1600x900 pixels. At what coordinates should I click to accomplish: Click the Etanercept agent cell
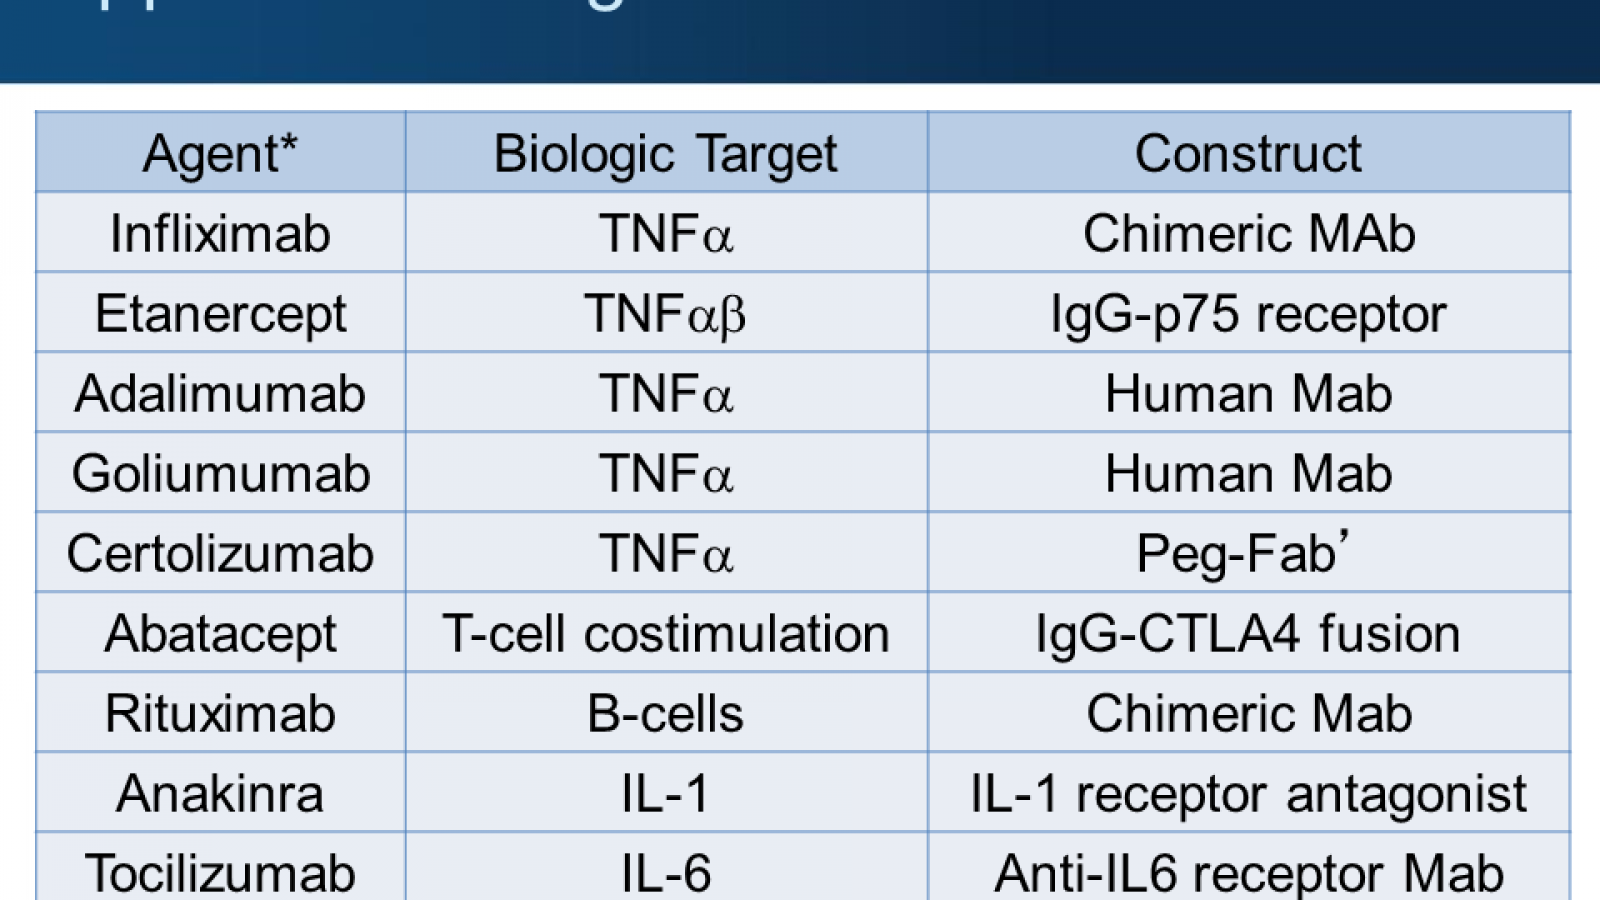click(220, 314)
